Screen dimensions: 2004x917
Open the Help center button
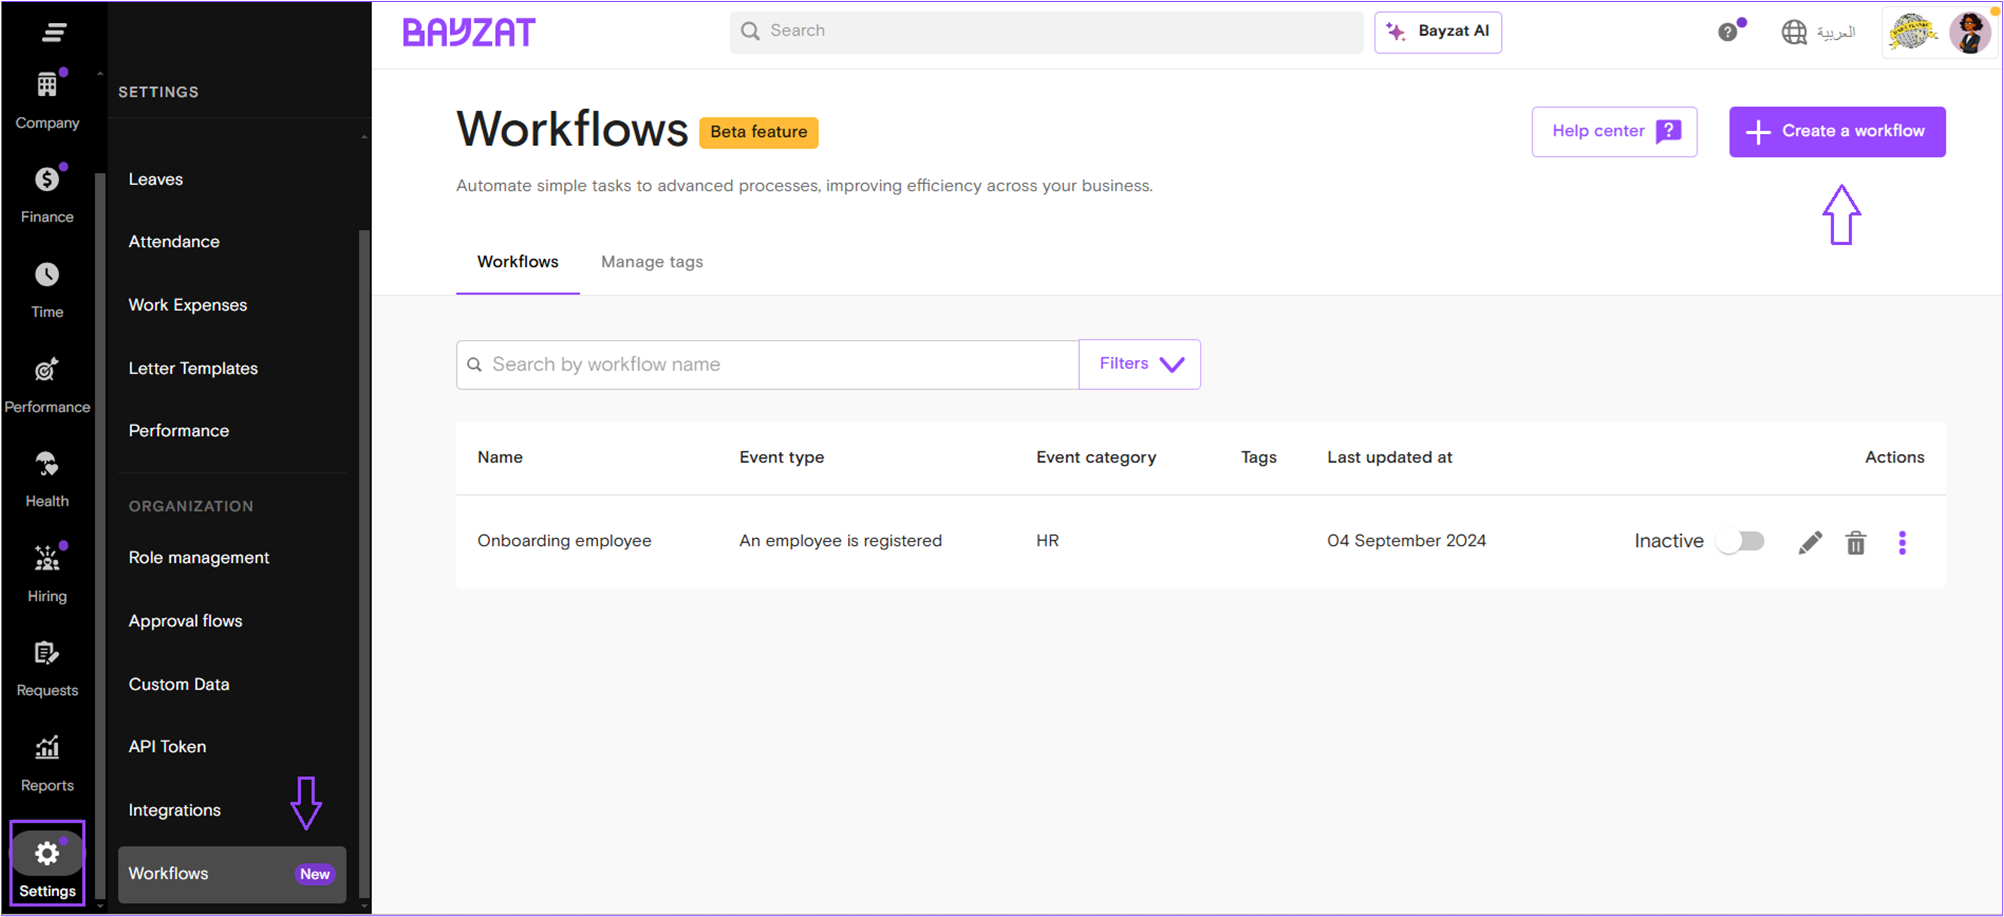coord(1614,132)
